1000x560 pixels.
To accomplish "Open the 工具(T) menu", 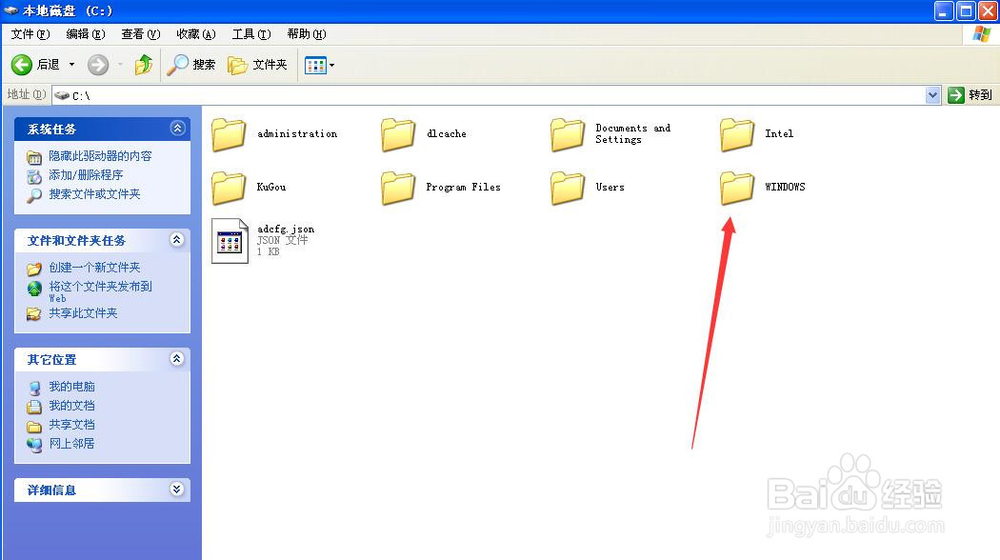I will 251,34.
